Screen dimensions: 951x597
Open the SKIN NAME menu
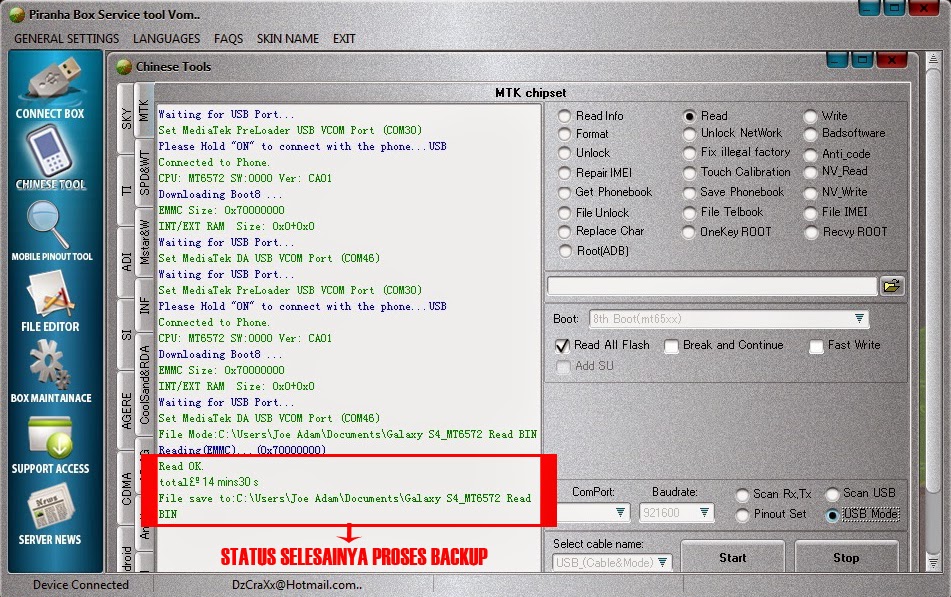[x=287, y=38]
